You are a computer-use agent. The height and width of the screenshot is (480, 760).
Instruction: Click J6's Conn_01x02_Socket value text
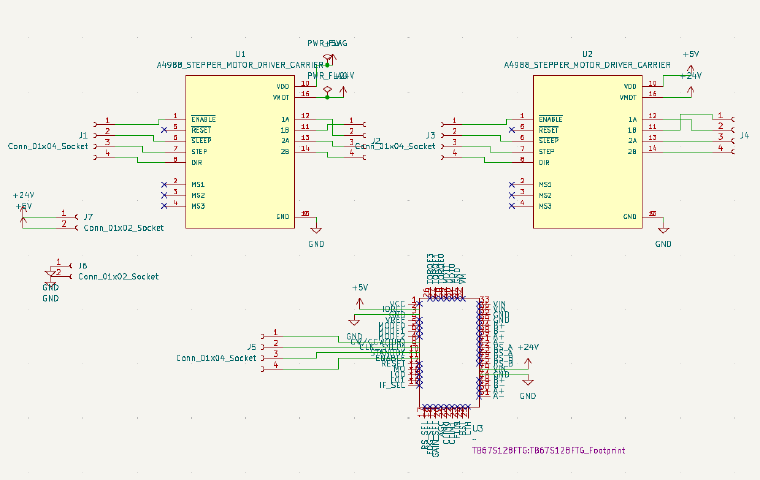(118, 276)
